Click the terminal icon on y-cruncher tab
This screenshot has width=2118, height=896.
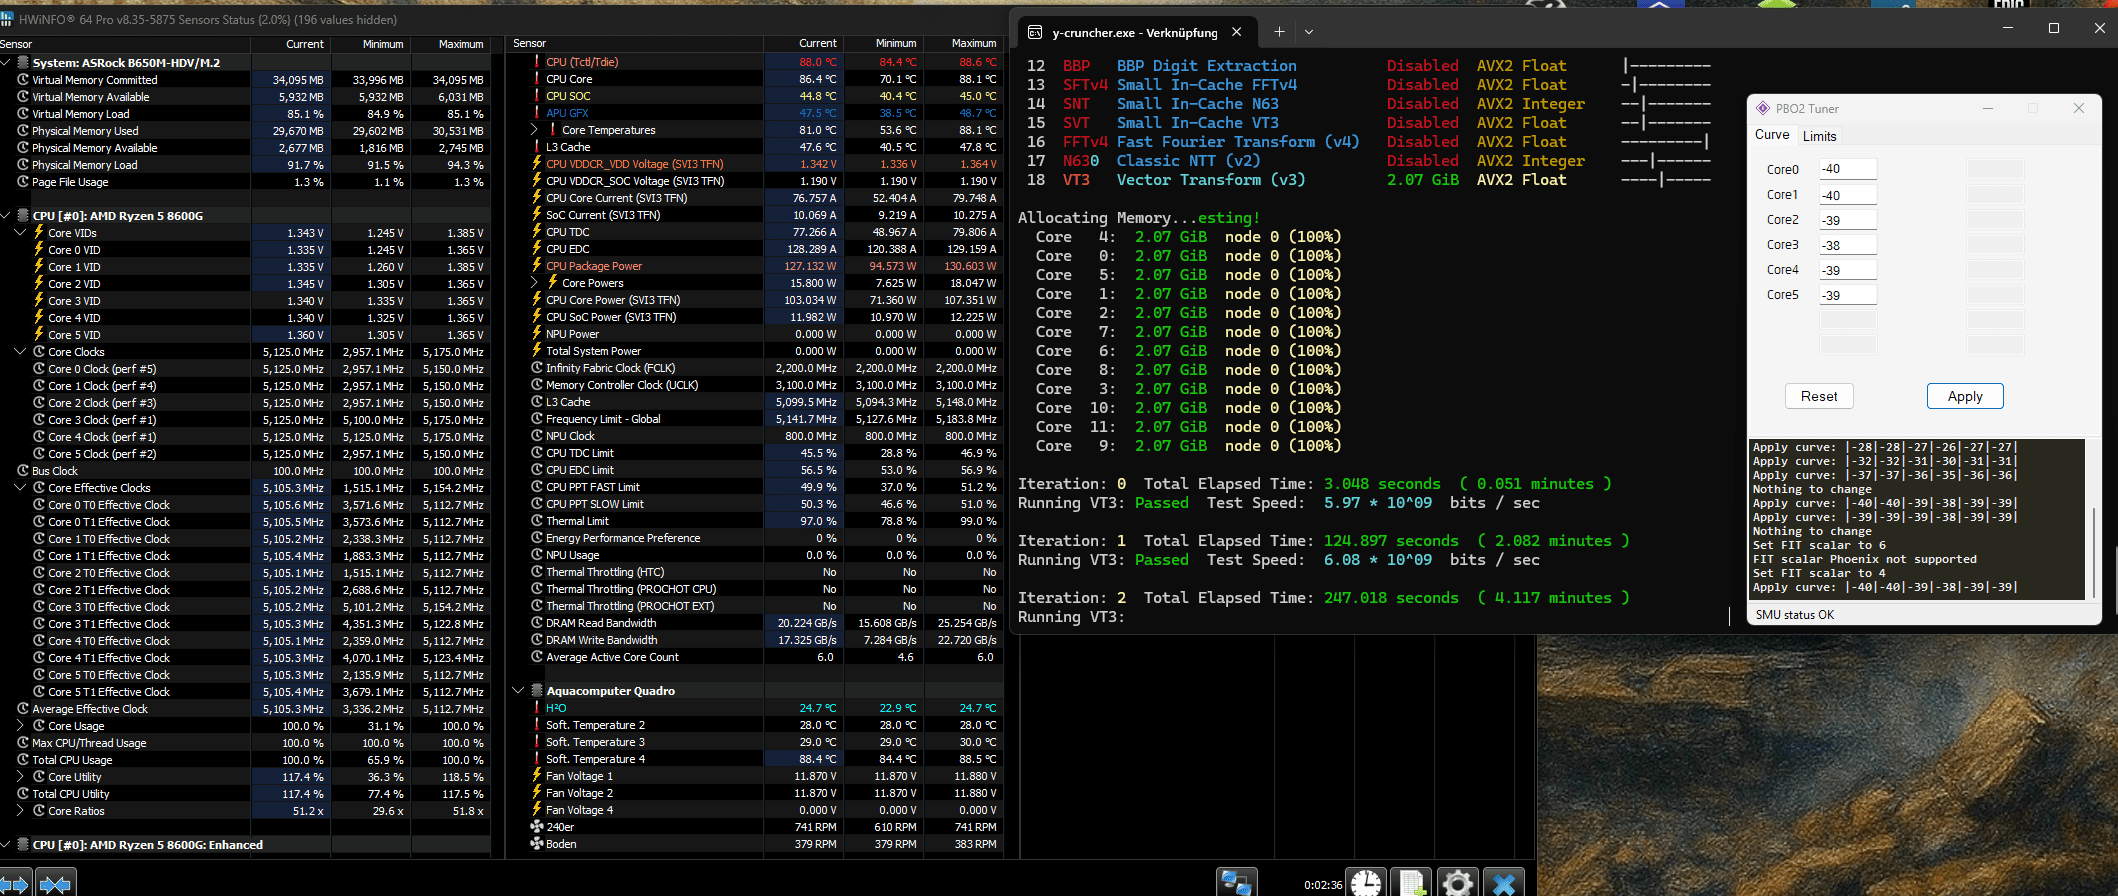[1035, 32]
